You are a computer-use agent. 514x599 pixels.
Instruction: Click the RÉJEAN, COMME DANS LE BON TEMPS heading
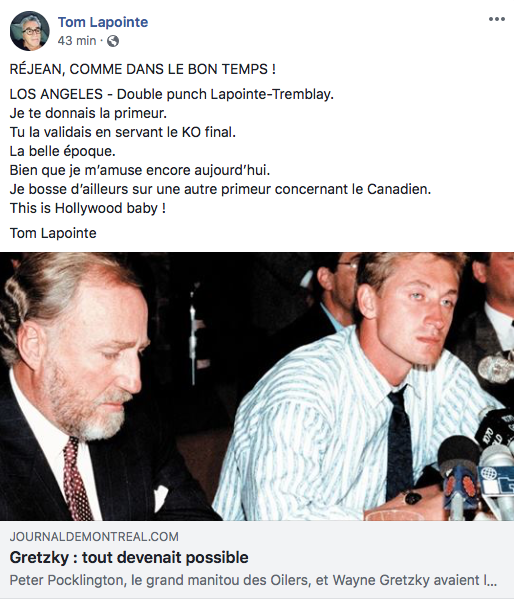pos(143,69)
